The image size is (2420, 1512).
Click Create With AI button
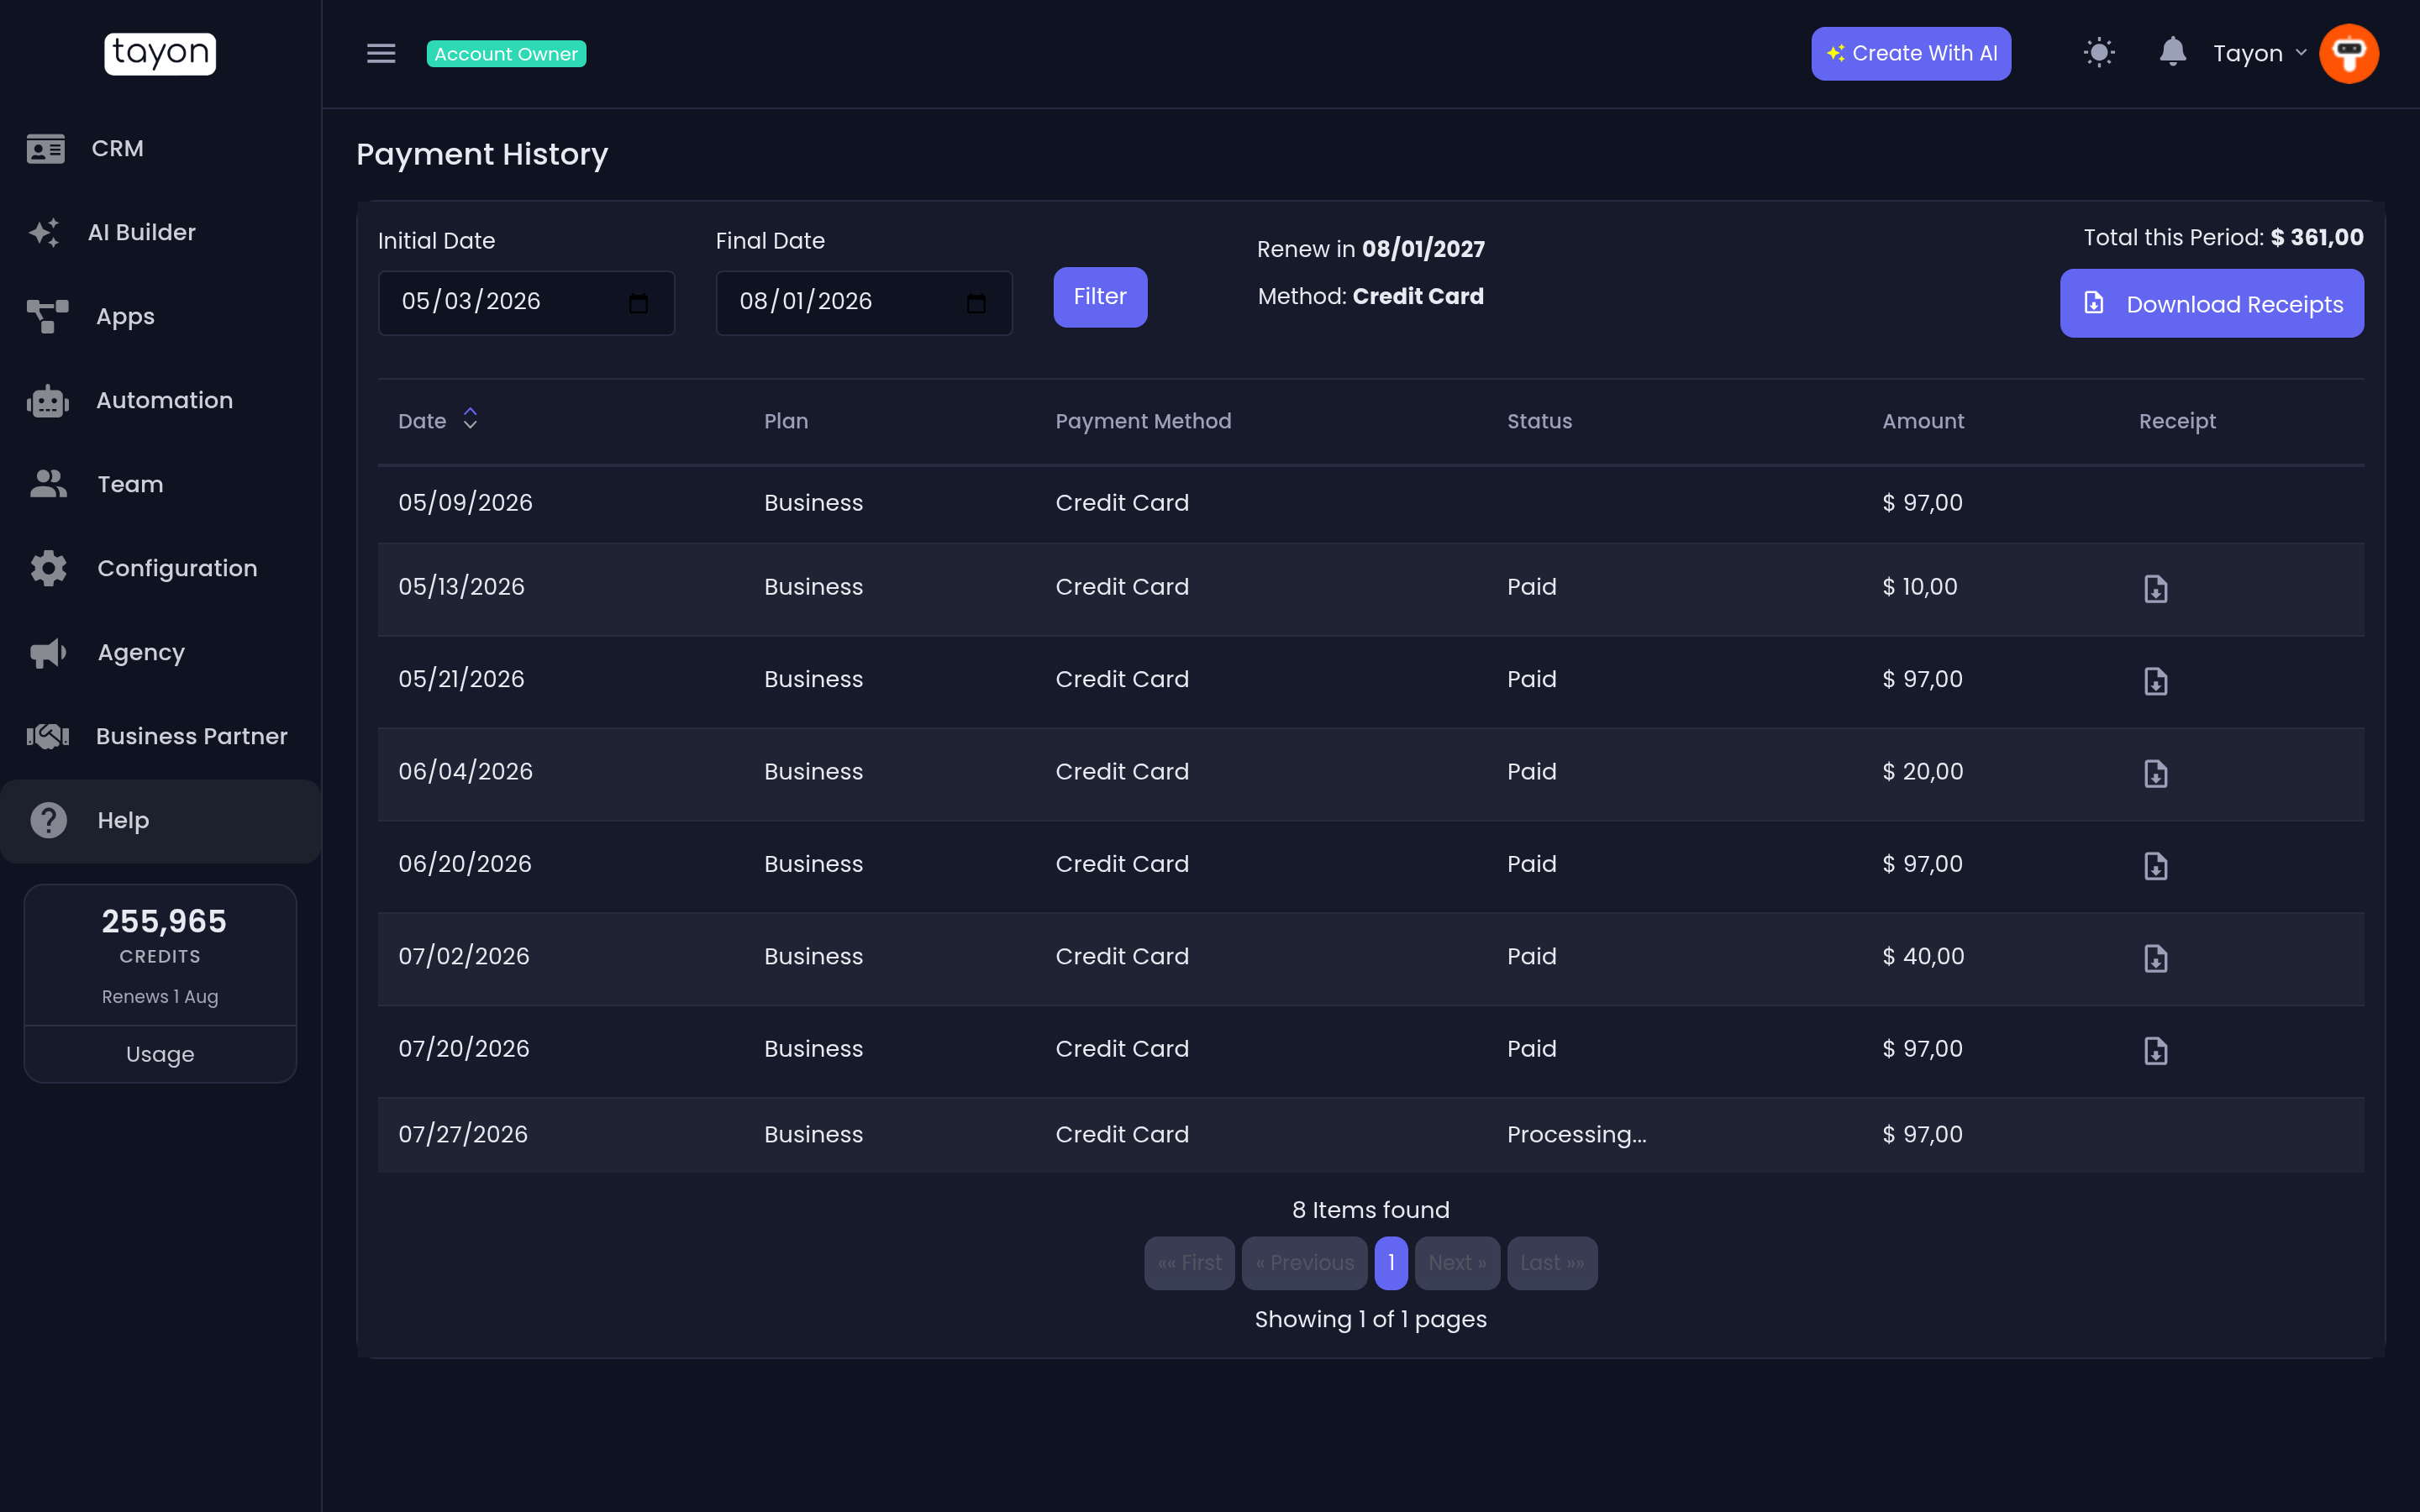1911,54
